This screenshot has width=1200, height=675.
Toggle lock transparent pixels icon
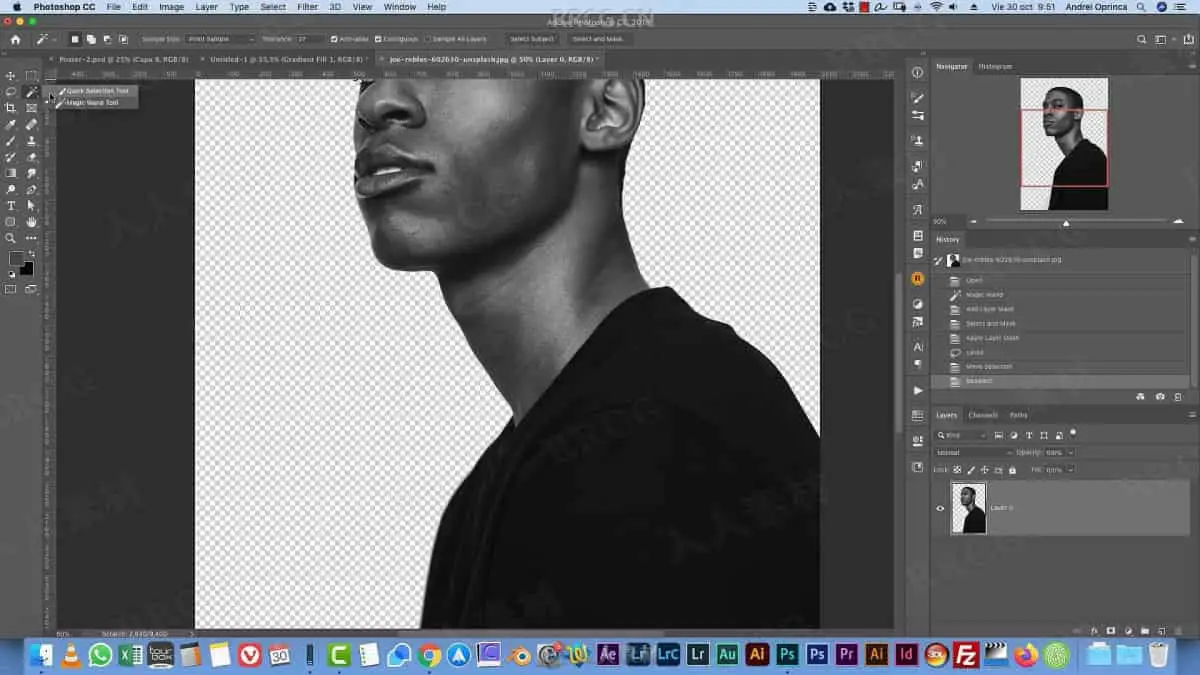pyautogui.click(x=958, y=469)
